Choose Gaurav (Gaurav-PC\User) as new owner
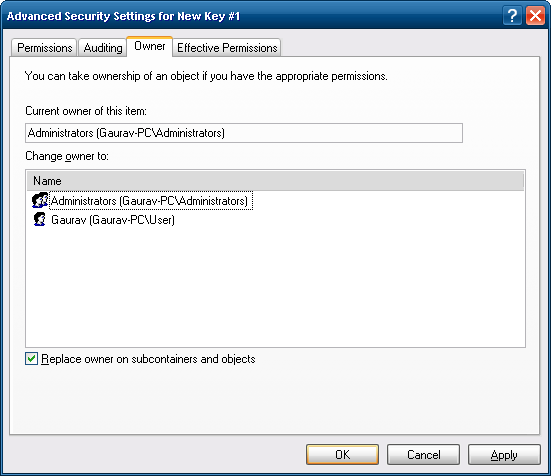The width and height of the screenshot is (551, 476). [113, 220]
